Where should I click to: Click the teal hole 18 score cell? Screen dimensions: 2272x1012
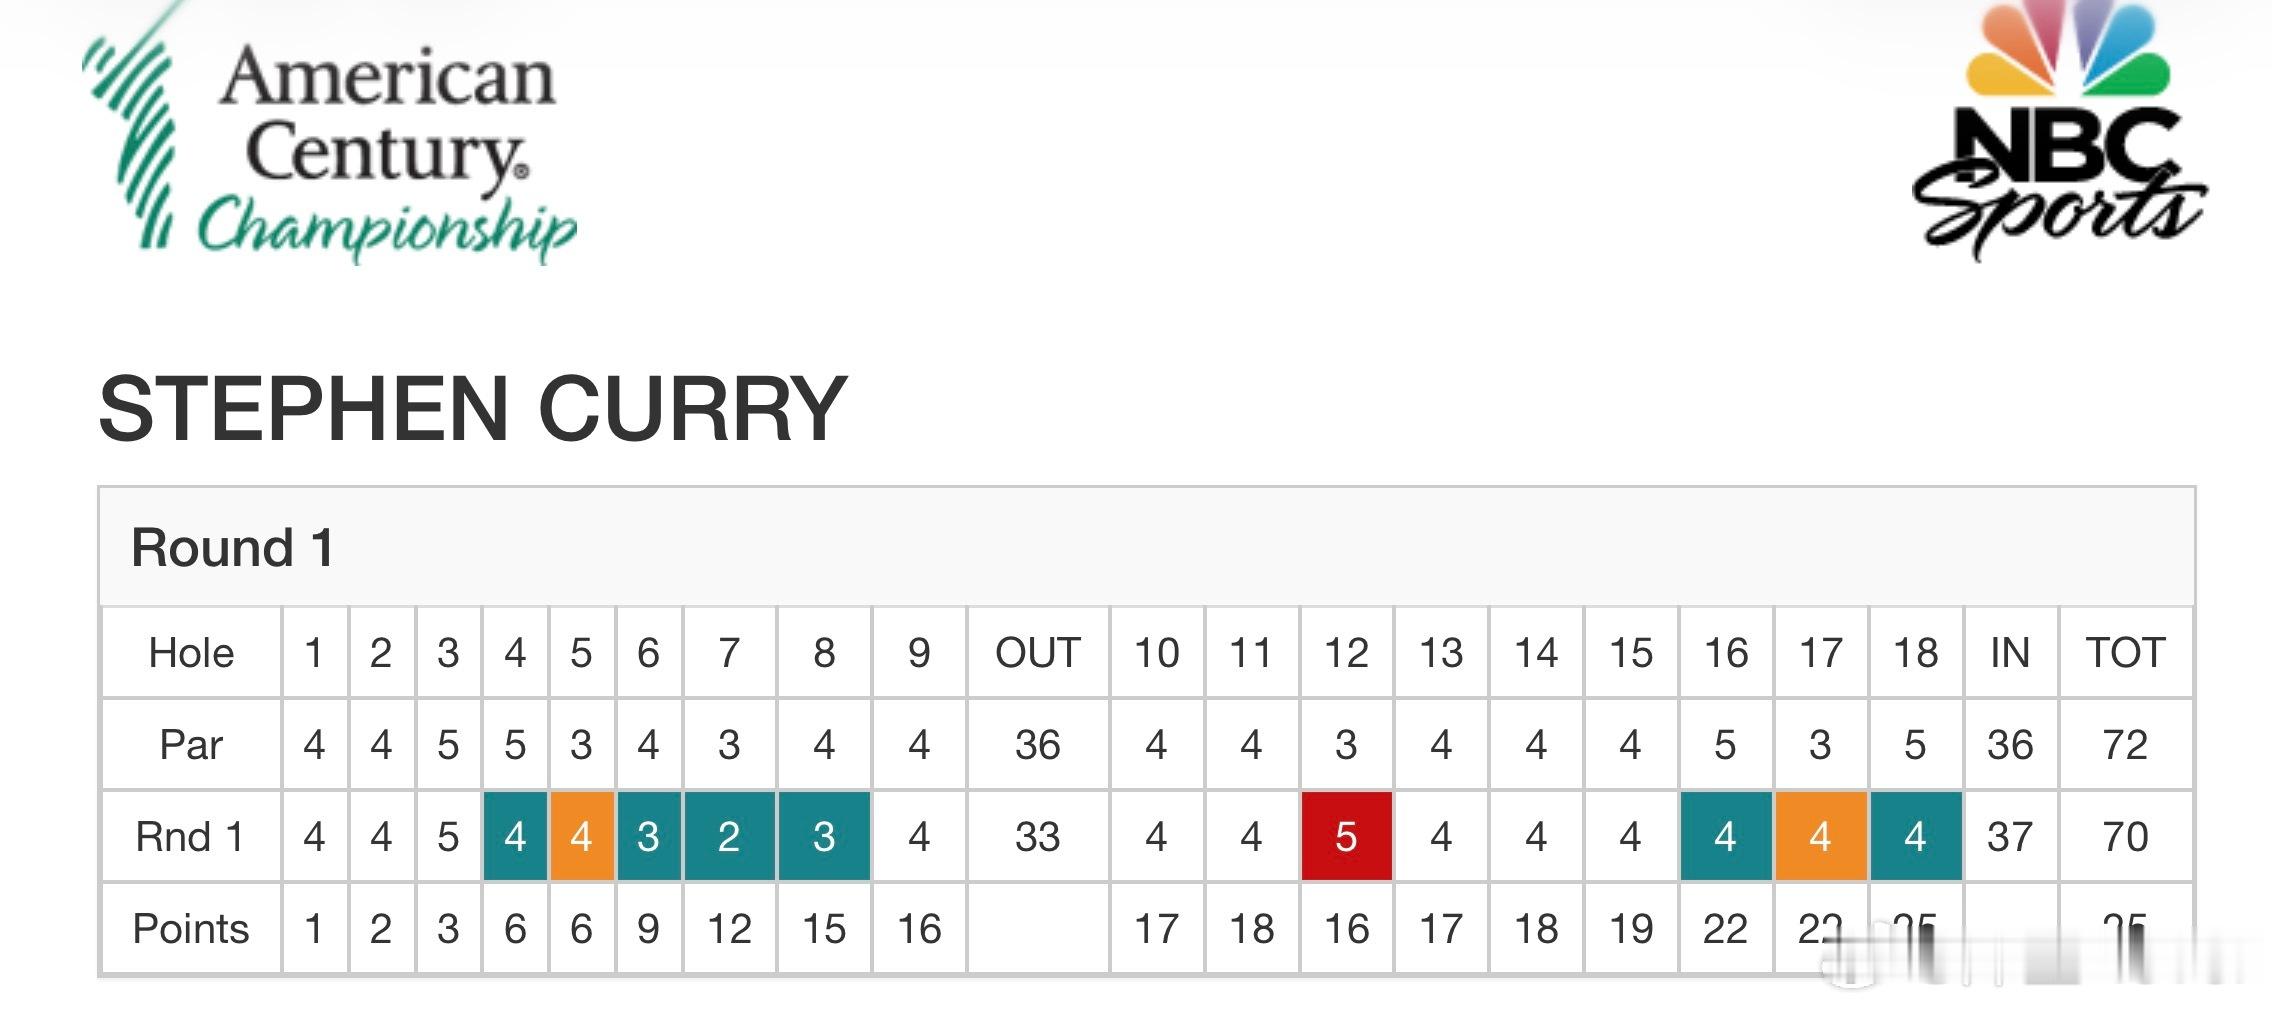click(x=1915, y=836)
